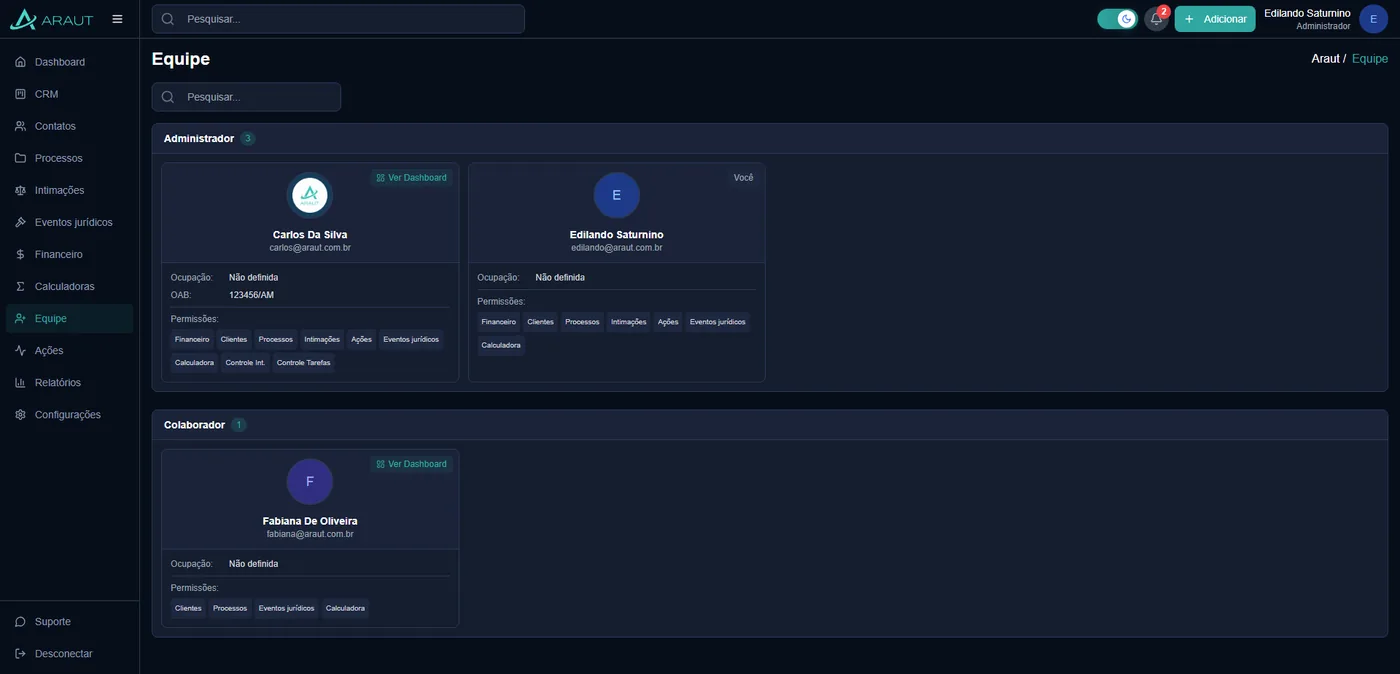Click Edilando Saturnino name in header
The height and width of the screenshot is (674, 1400).
[x=1307, y=13]
